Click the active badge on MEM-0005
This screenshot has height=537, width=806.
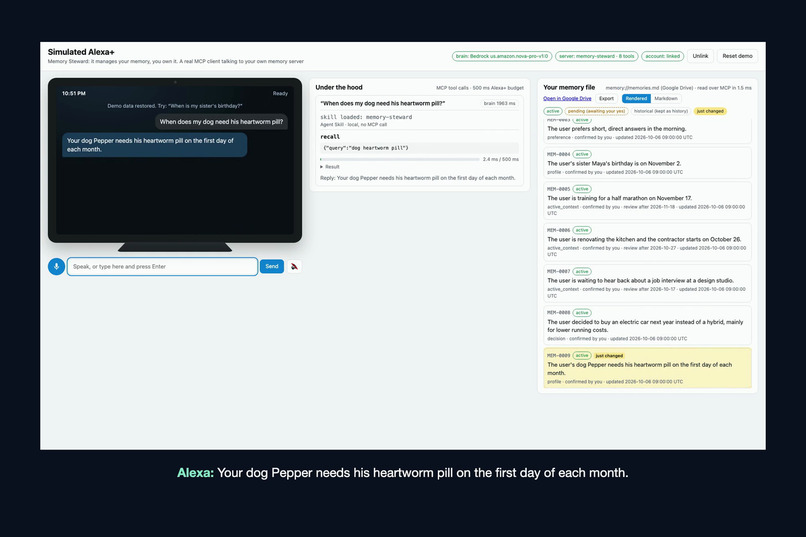(582, 189)
